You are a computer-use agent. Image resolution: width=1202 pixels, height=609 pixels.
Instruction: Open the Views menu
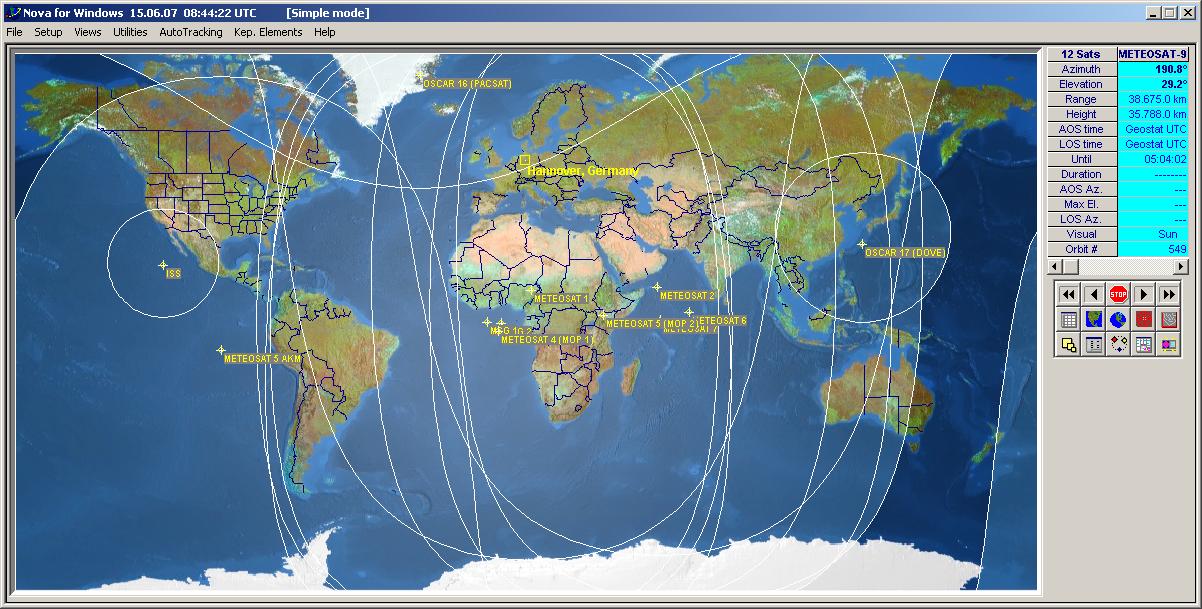click(x=88, y=32)
